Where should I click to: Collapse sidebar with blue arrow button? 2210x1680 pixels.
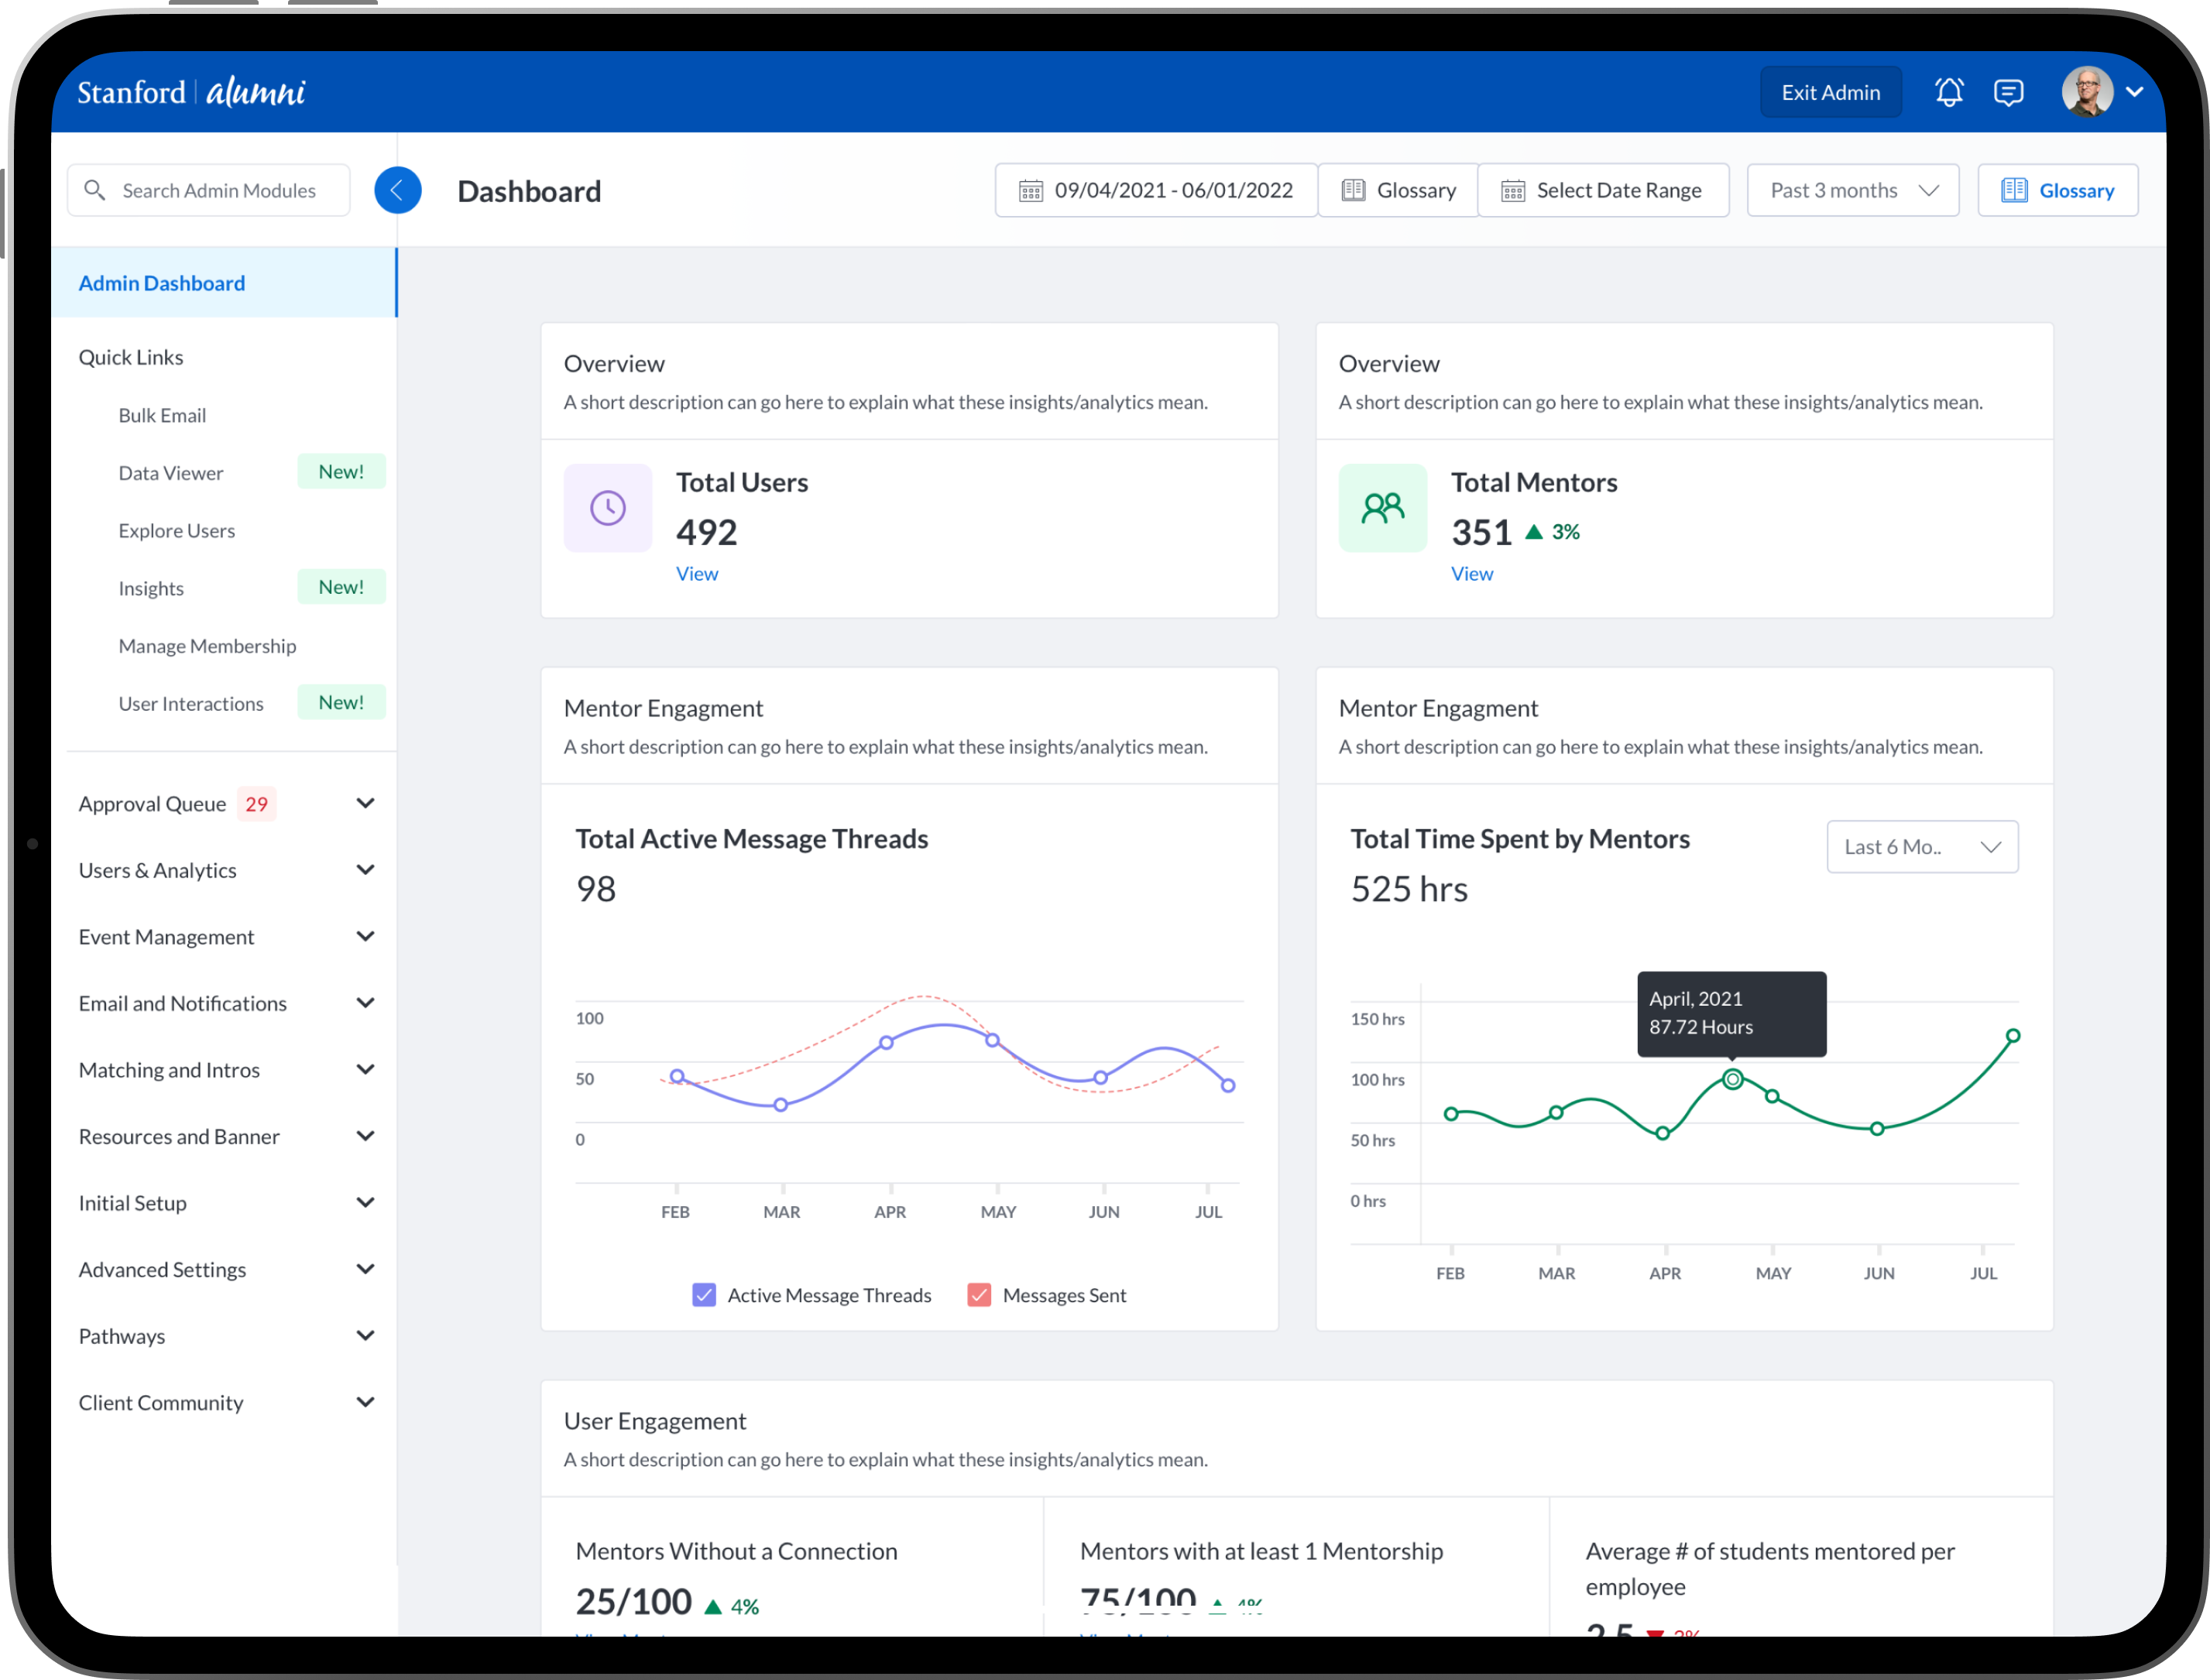[397, 190]
